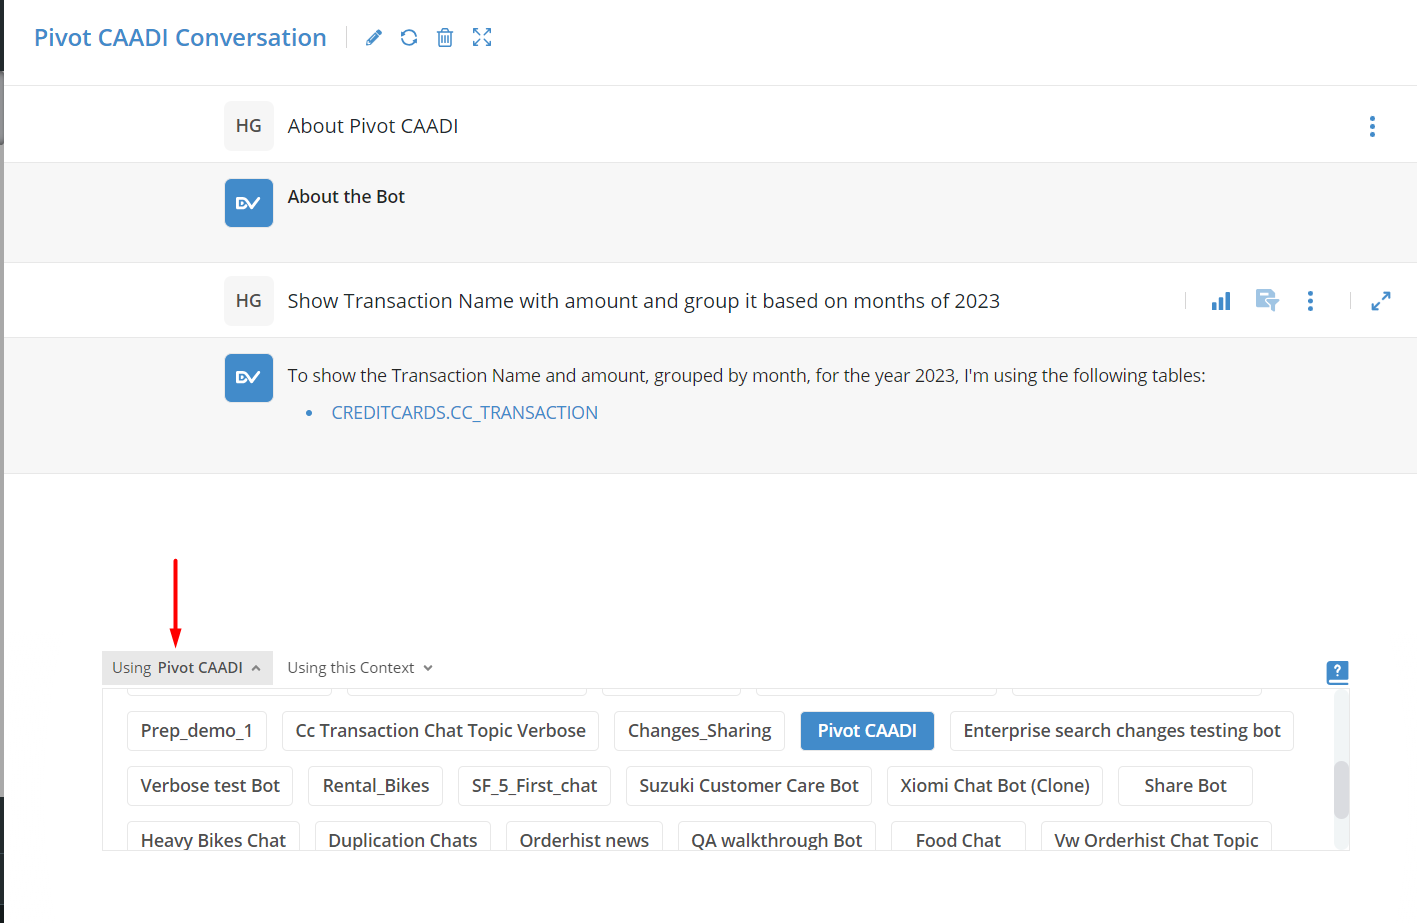Select the Prep_demo_1 bot

196,731
